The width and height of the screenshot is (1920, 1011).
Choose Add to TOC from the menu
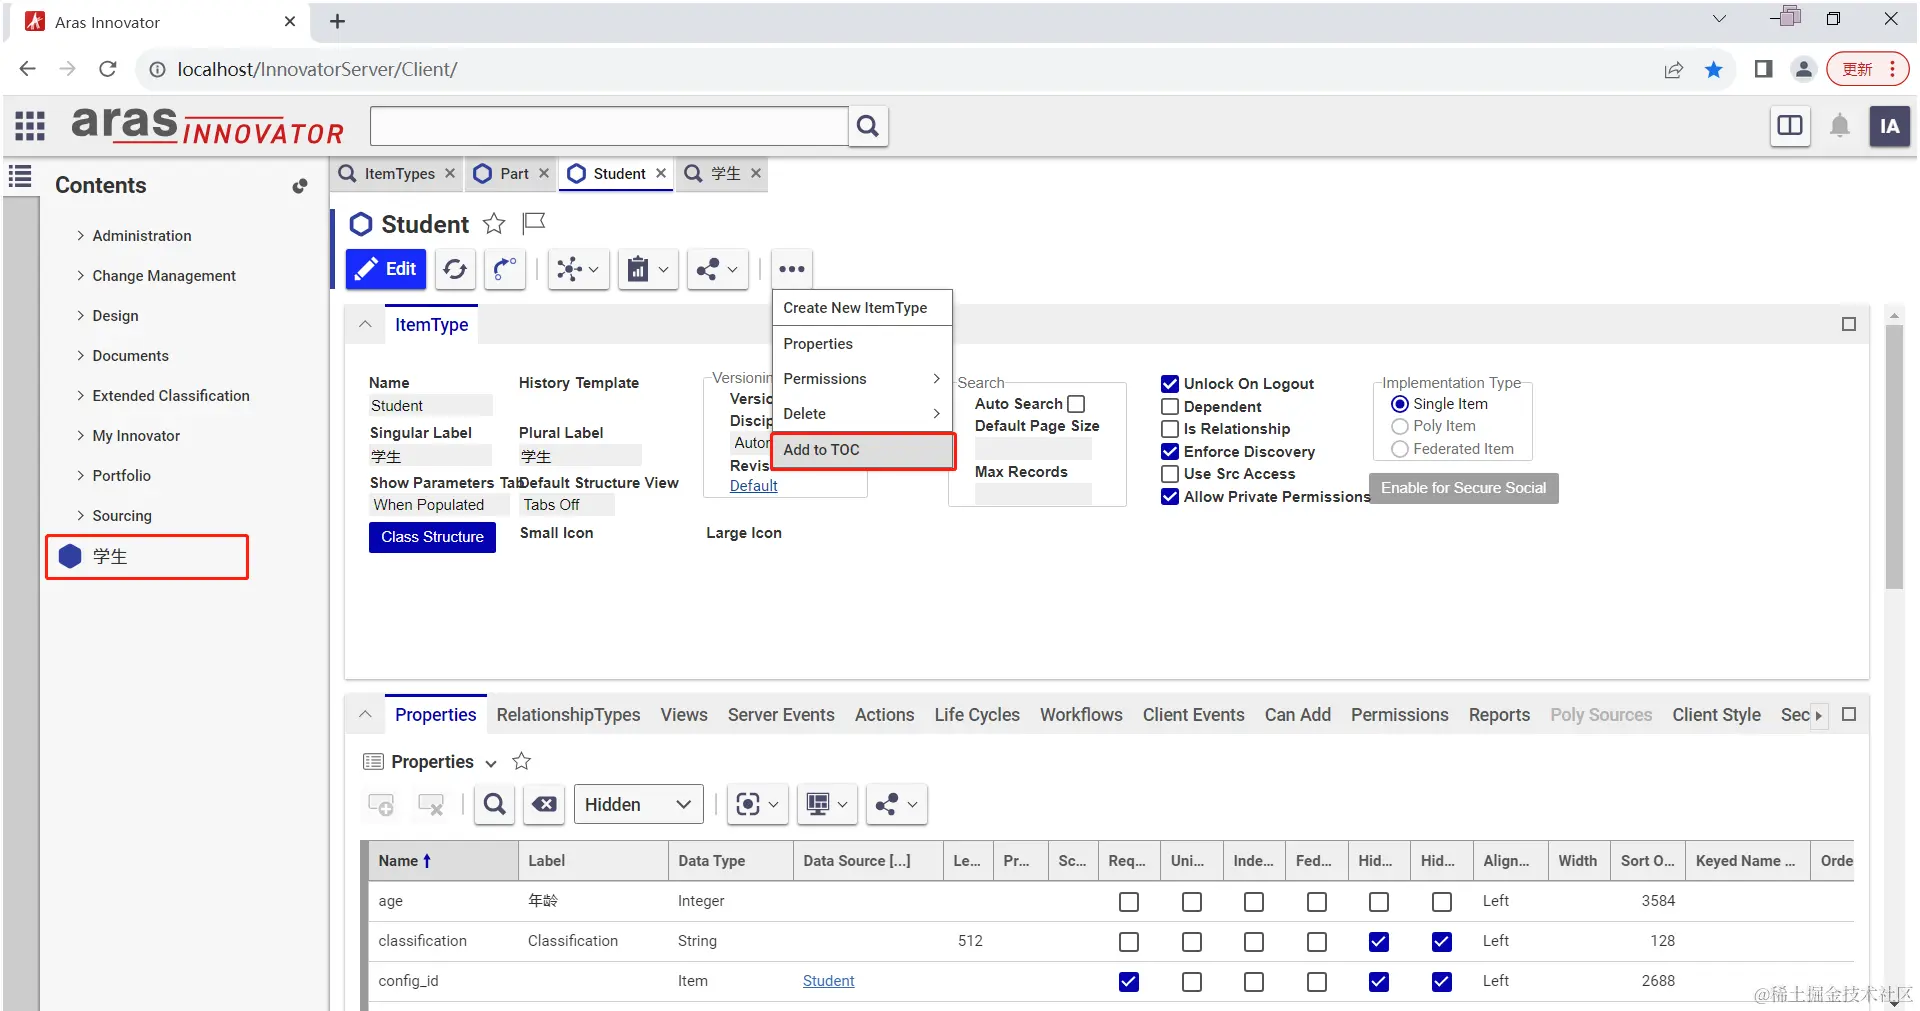click(863, 450)
